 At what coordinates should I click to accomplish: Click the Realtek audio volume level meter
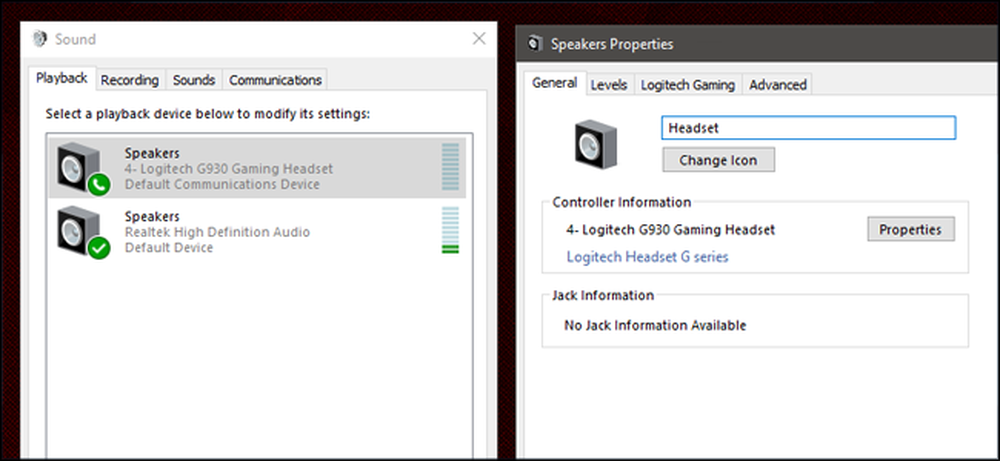click(450, 230)
